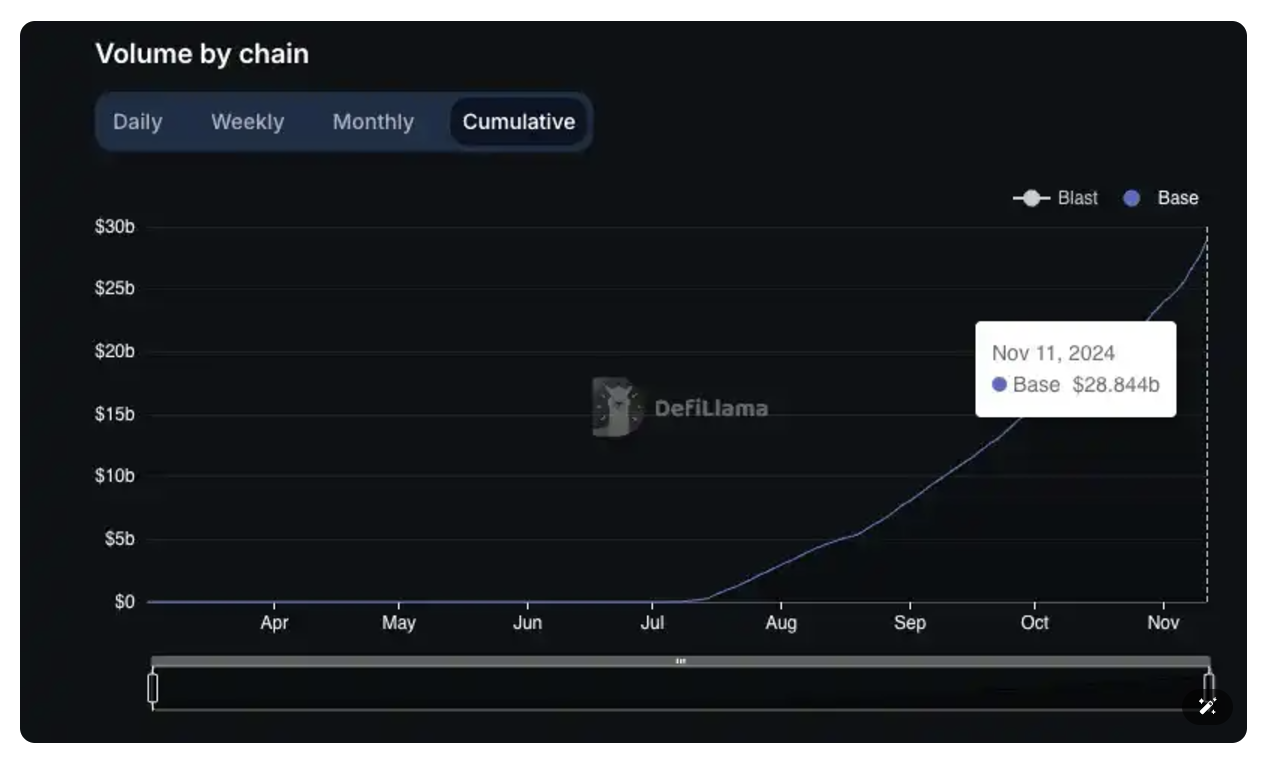Toggle the Blast series legend label
Screen dimensions: 1266x760
[1077, 198]
